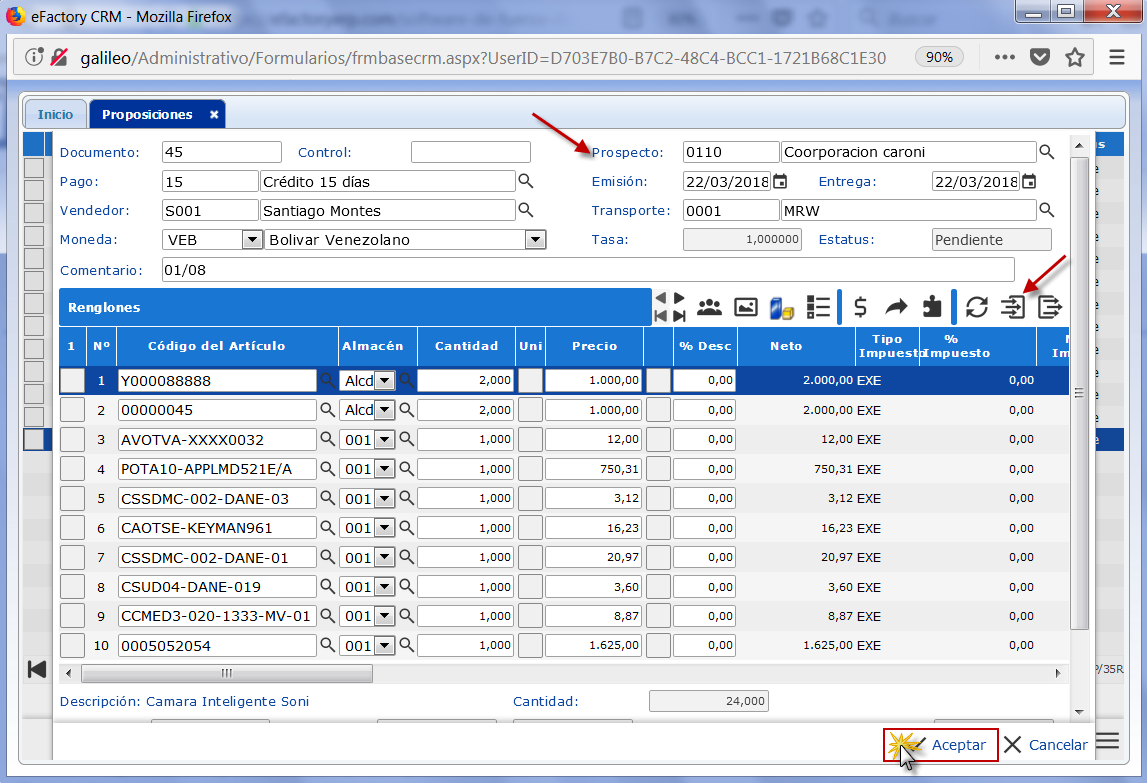
Task: Click the curved forward arrow icon
Action: pos(896,307)
